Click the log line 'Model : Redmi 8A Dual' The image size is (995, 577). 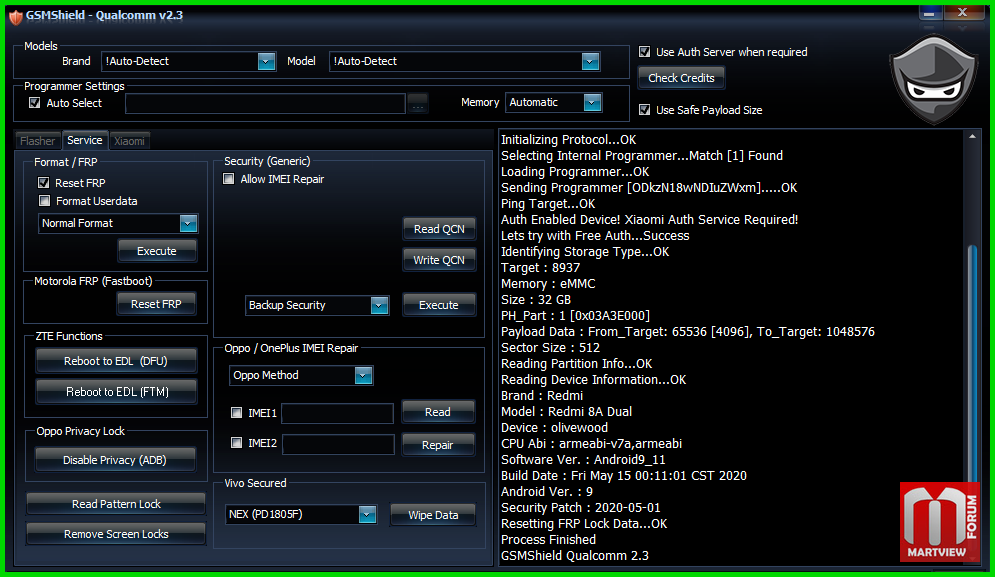567,411
